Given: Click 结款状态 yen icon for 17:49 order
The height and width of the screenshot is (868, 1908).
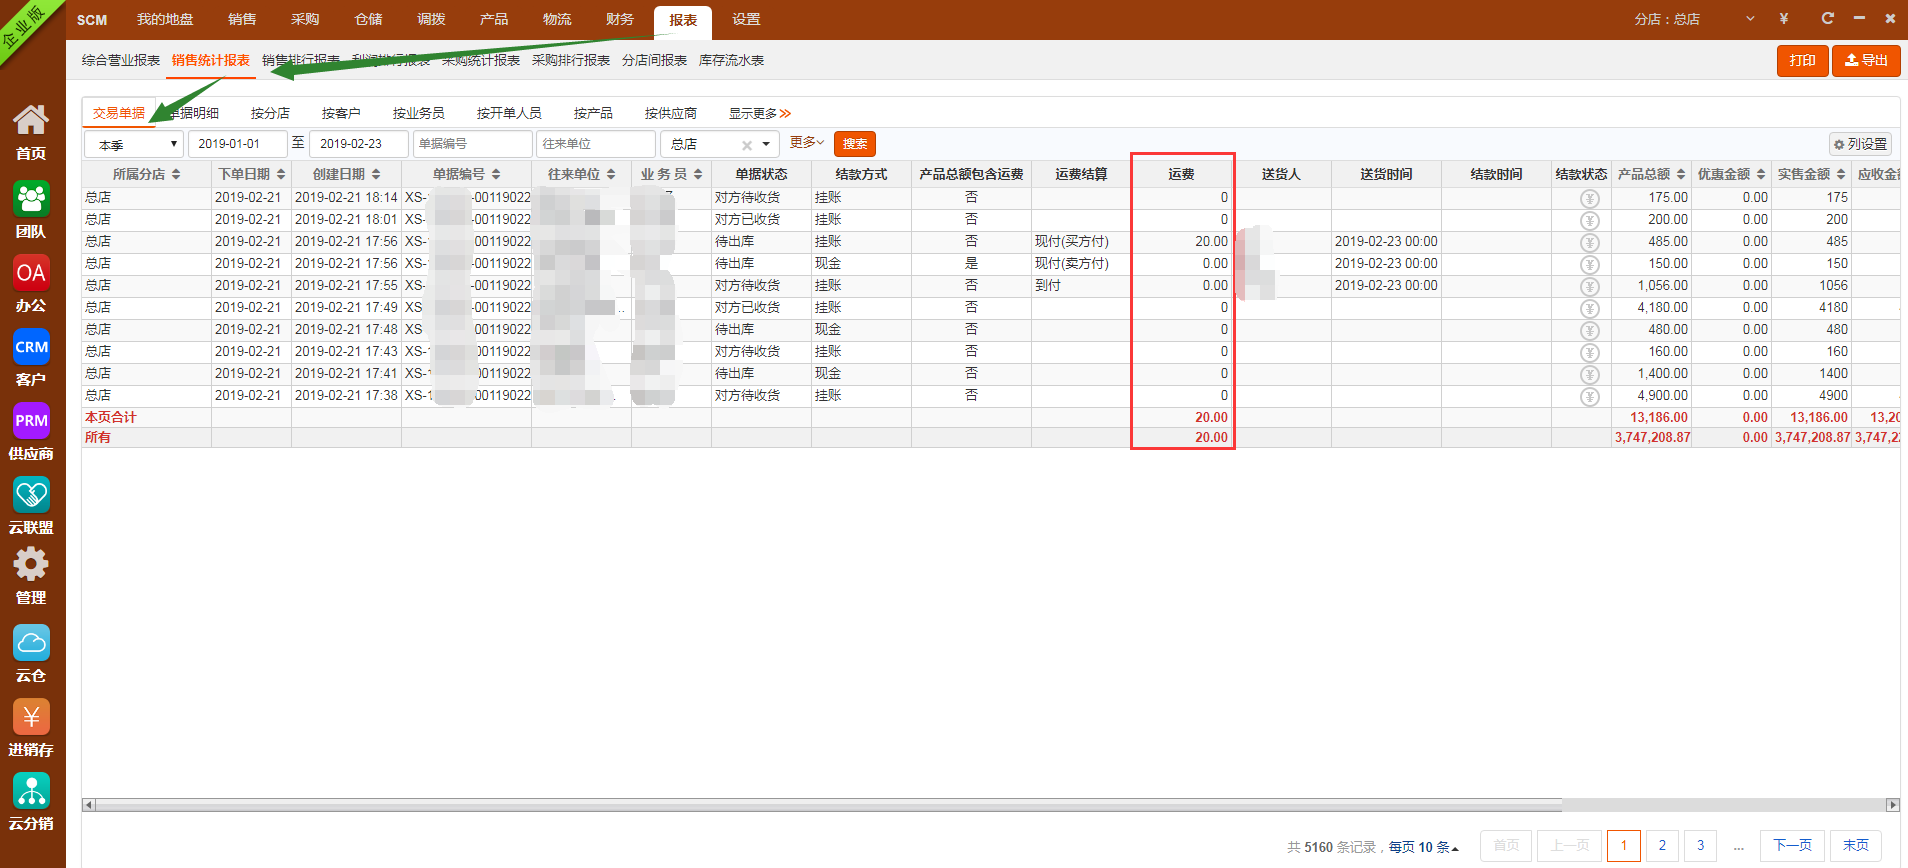Looking at the screenshot, I should pyautogui.click(x=1590, y=308).
